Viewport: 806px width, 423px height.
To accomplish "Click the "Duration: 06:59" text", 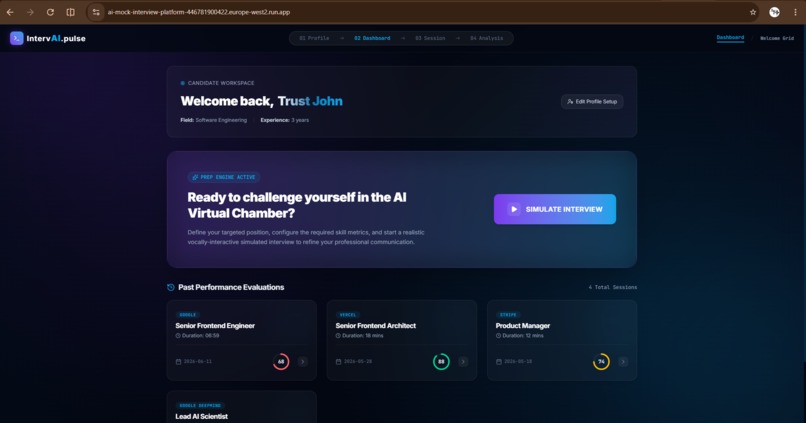I will click(200, 336).
